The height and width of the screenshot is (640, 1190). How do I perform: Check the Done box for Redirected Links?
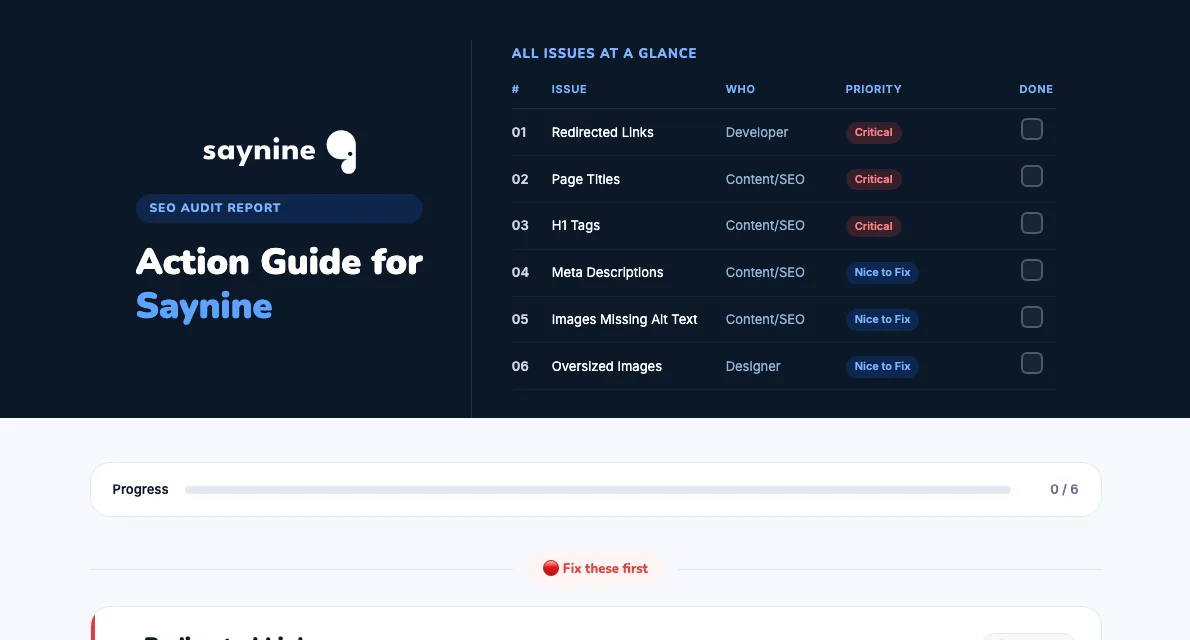(1031, 129)
